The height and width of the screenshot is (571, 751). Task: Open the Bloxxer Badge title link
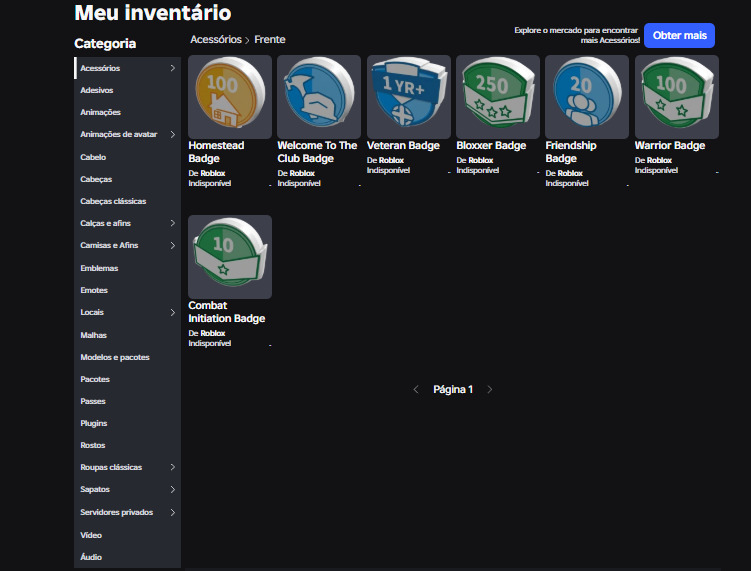[x=490, y=146]
